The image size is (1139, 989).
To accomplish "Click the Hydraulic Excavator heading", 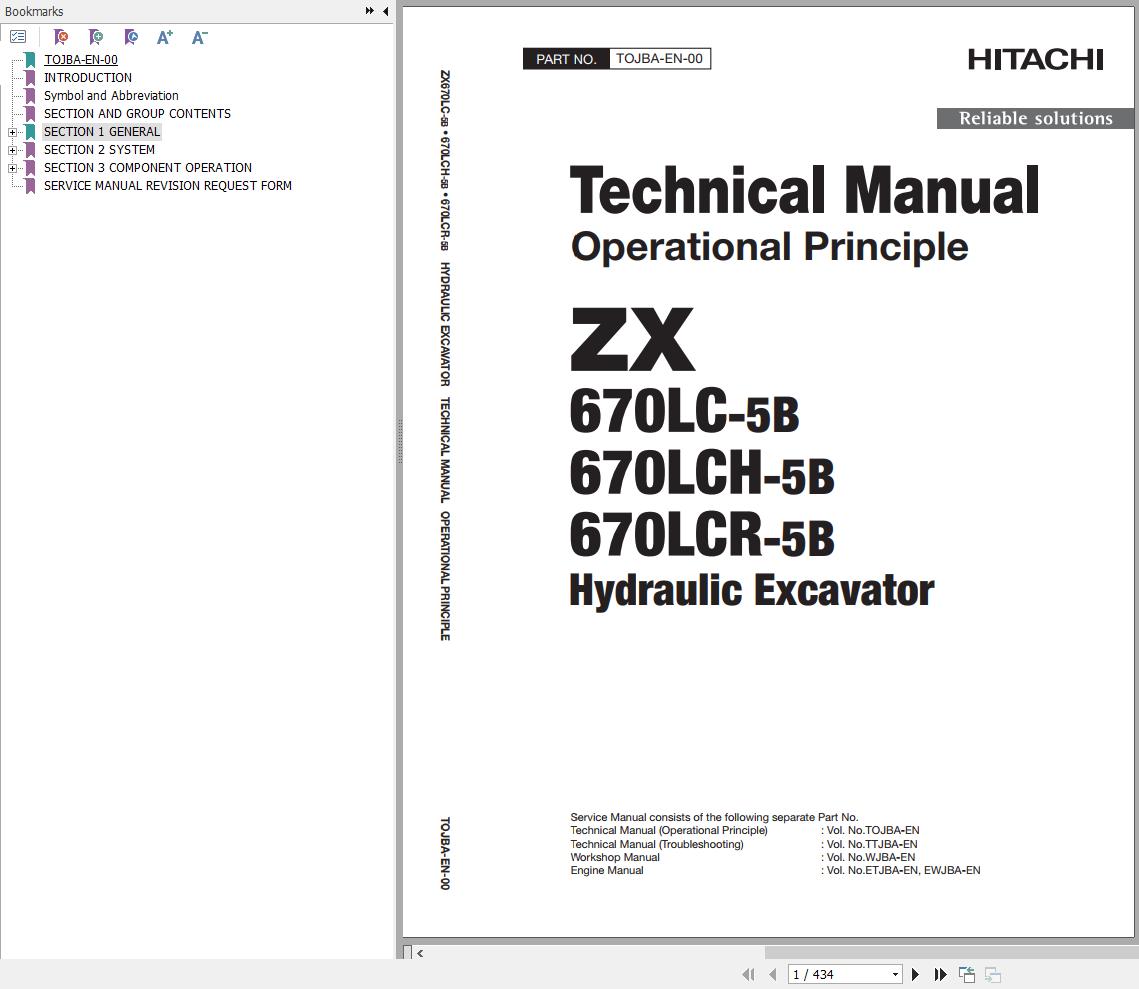I will [752, 590].
